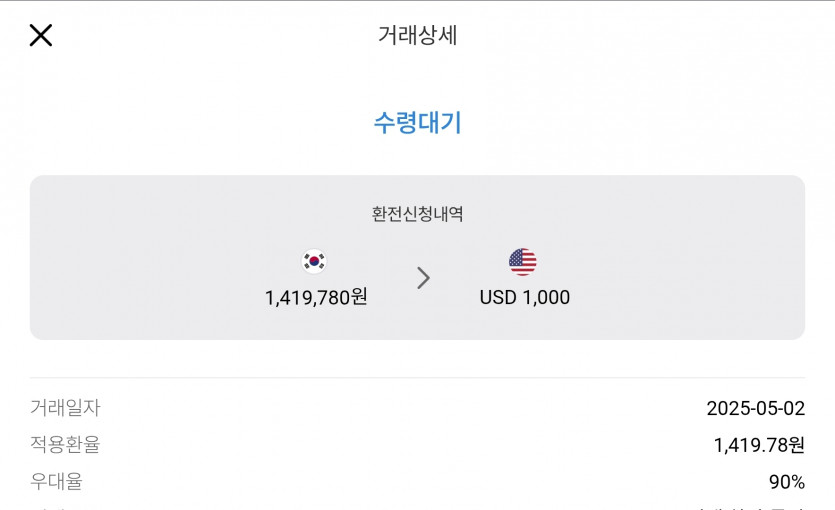Viewport: 835px width, 510px height.
Task: Select the 거래상세 page title
Action: [417, 35]
